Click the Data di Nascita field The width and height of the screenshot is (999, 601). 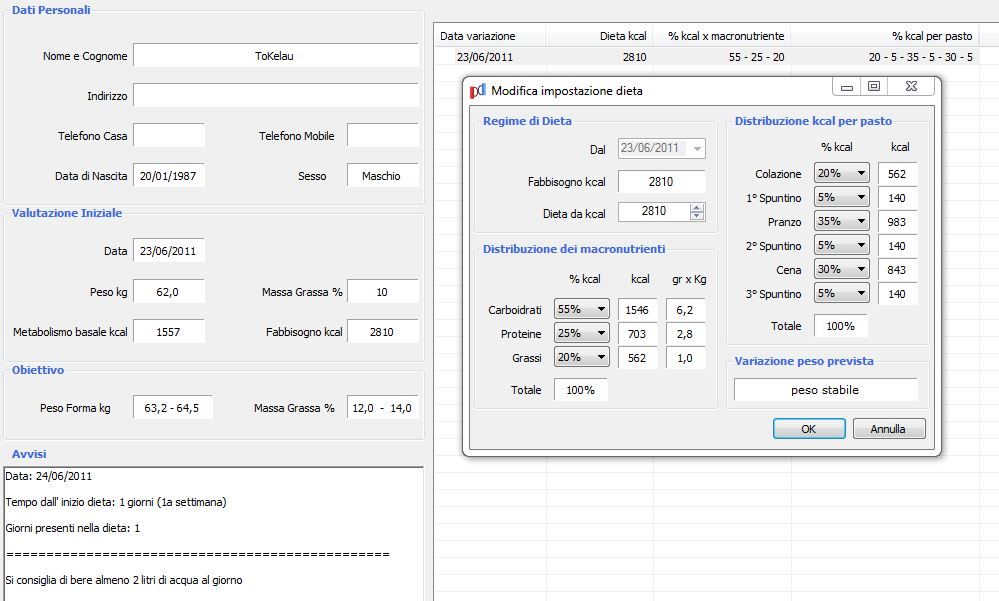(x=169, y=176)
